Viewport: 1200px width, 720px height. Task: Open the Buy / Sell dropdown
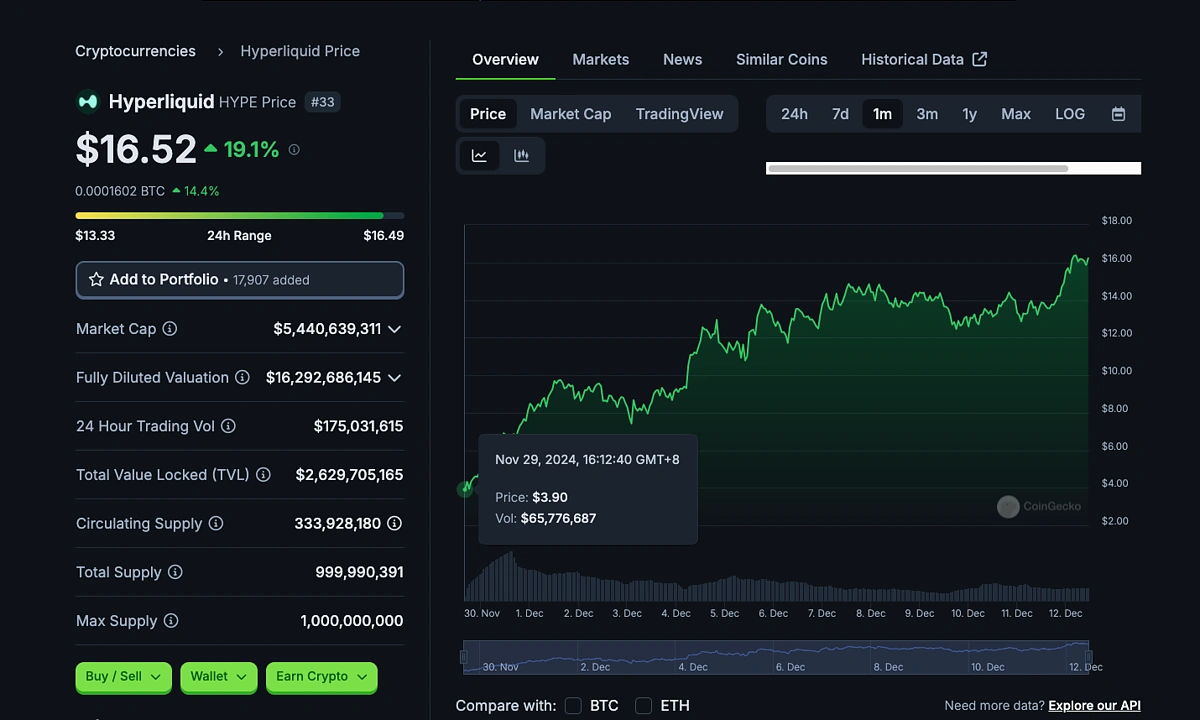(123, 677)
